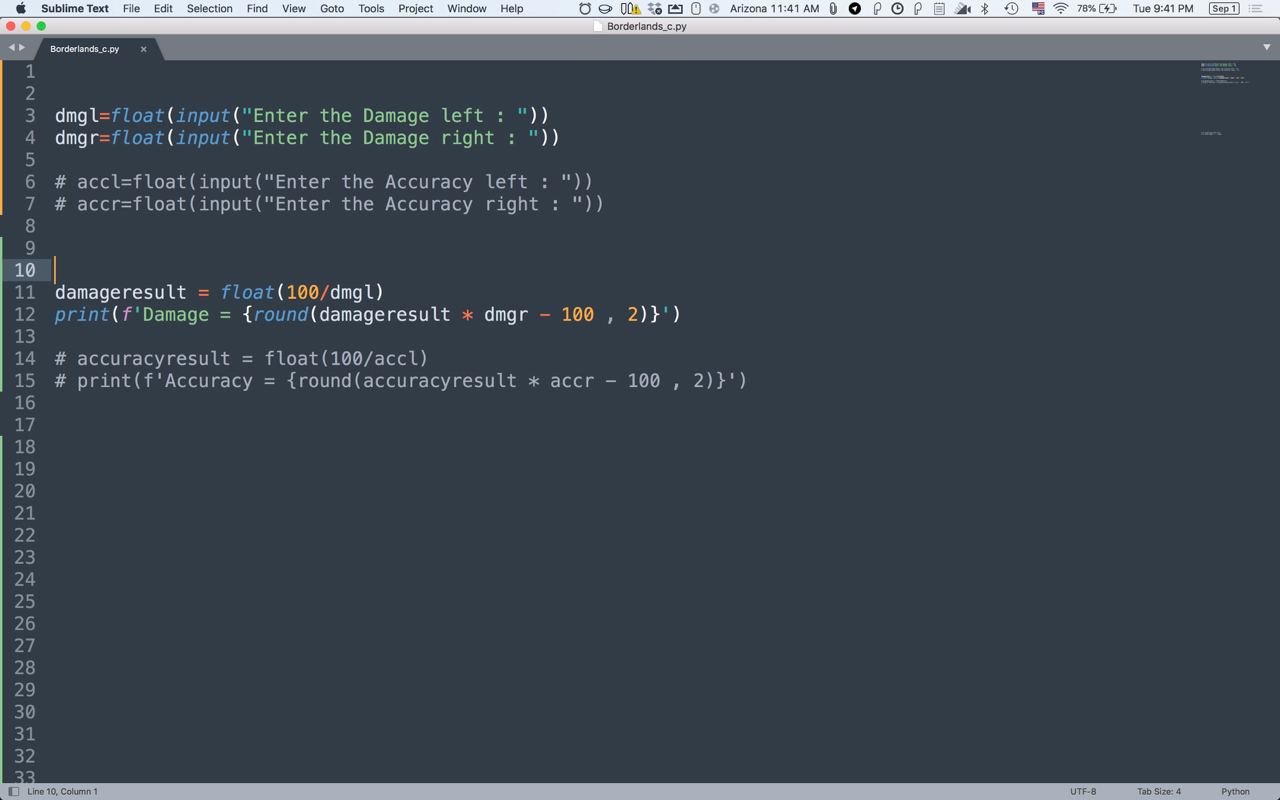1280x800 pixels.
Task: Open the Arizona 11:41 AM world clock
Action: click(x=774, y=8)
